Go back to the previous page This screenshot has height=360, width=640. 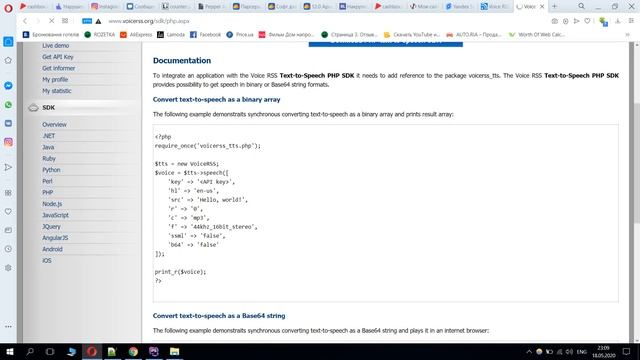25,21
